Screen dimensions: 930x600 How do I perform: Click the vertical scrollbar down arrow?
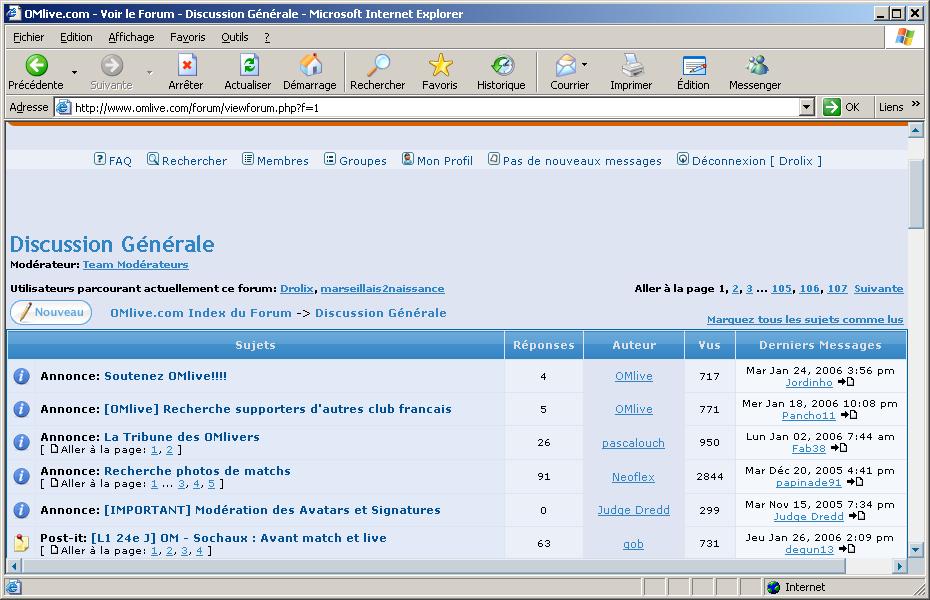click(916, 550)
